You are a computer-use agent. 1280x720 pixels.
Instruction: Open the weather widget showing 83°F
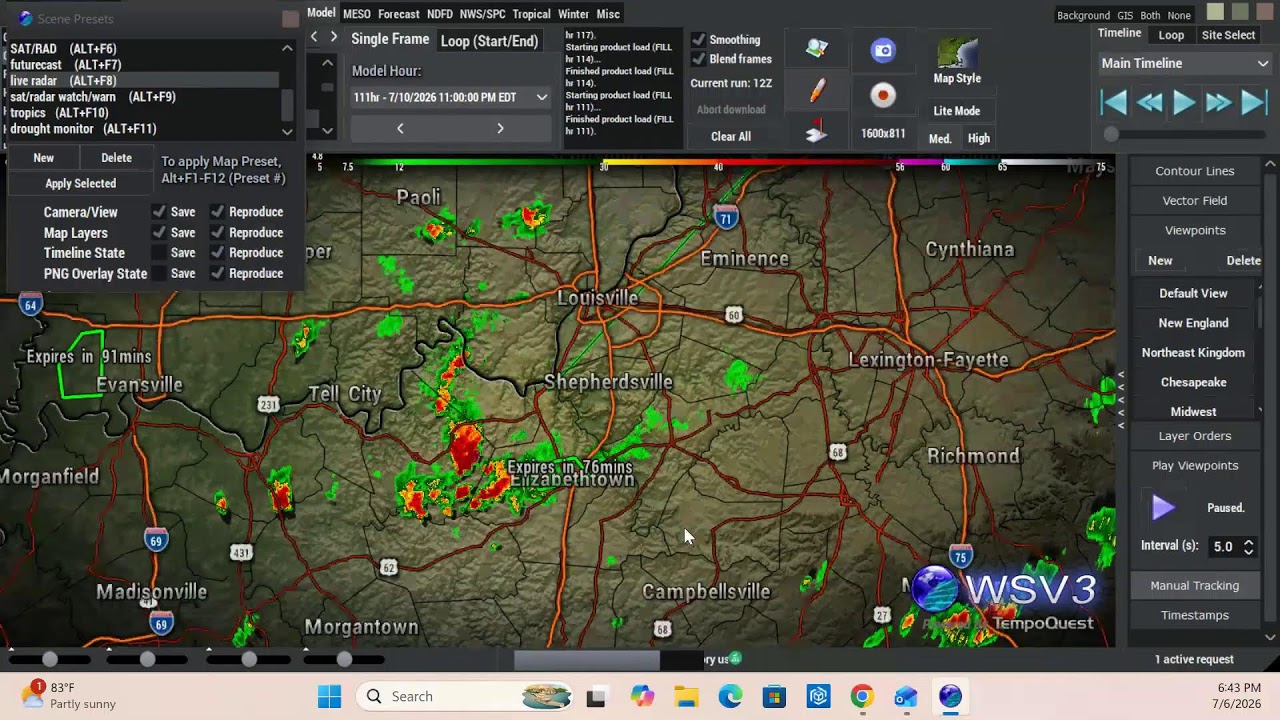pyautogui.click(x=70, y=696)
